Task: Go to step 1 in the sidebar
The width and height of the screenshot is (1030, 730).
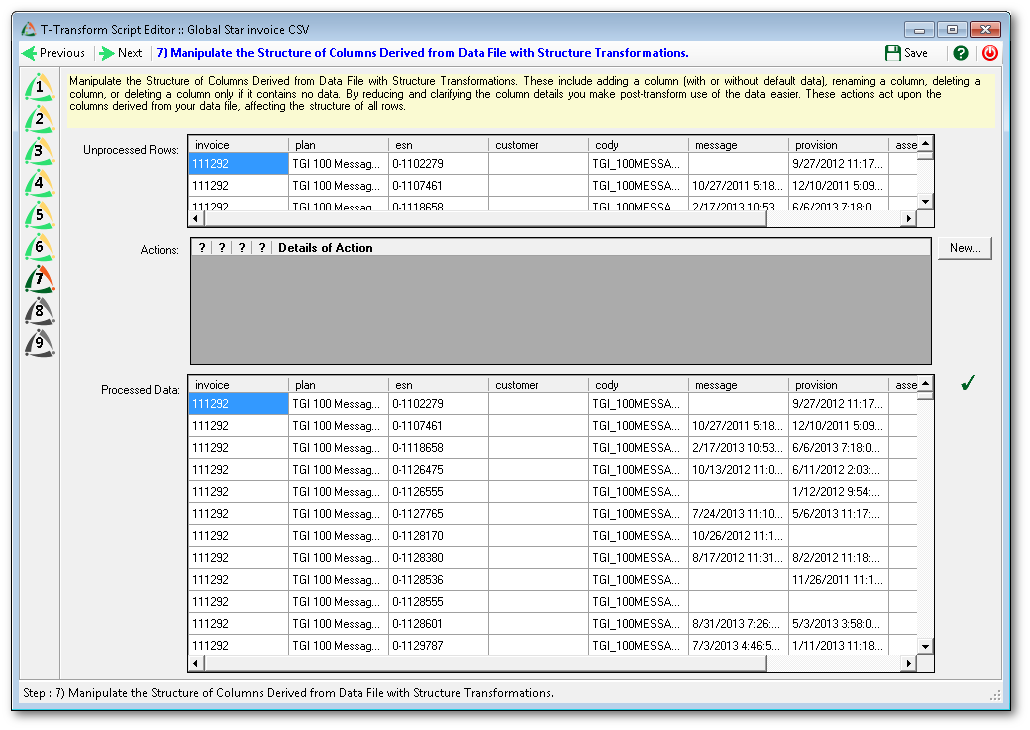Action: coord(39,87)
